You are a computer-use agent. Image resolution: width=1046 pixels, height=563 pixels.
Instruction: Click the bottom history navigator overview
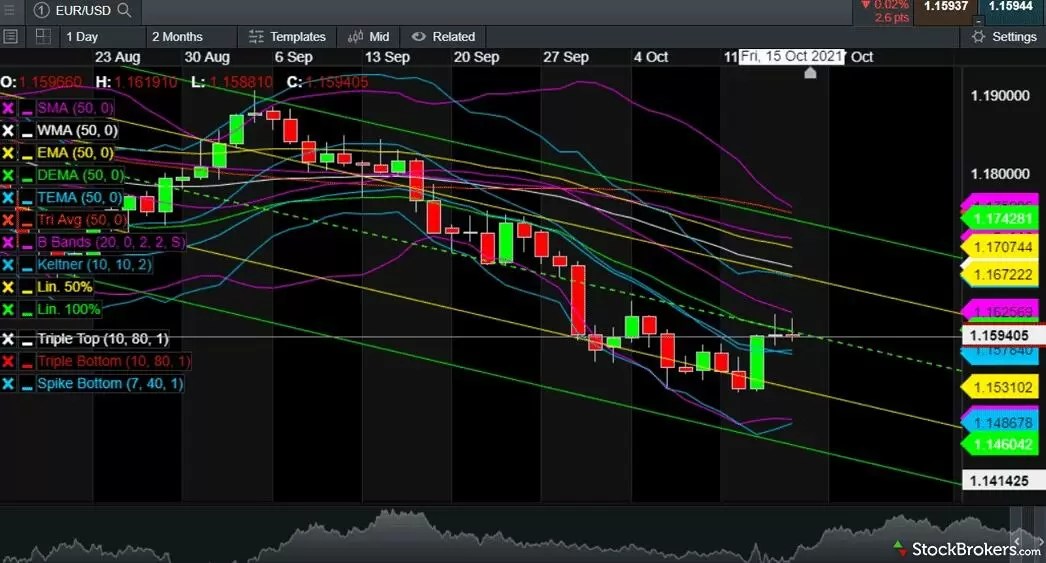point(523,535)
